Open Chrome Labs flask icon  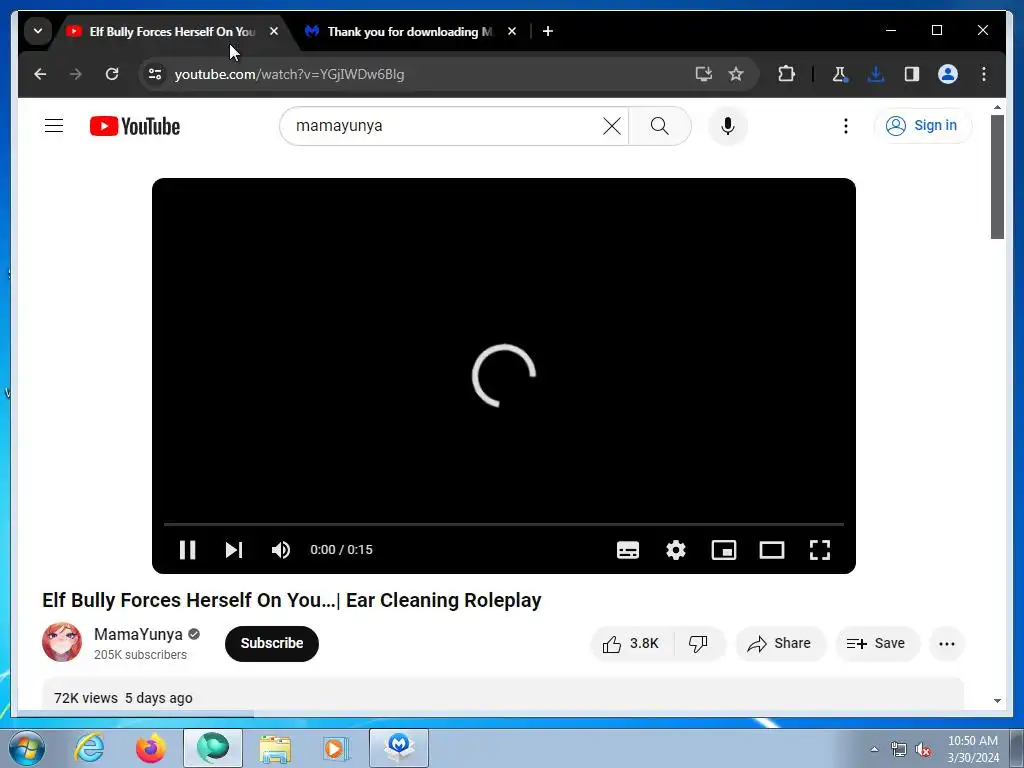pyautogui.click(x=840, y=74)
